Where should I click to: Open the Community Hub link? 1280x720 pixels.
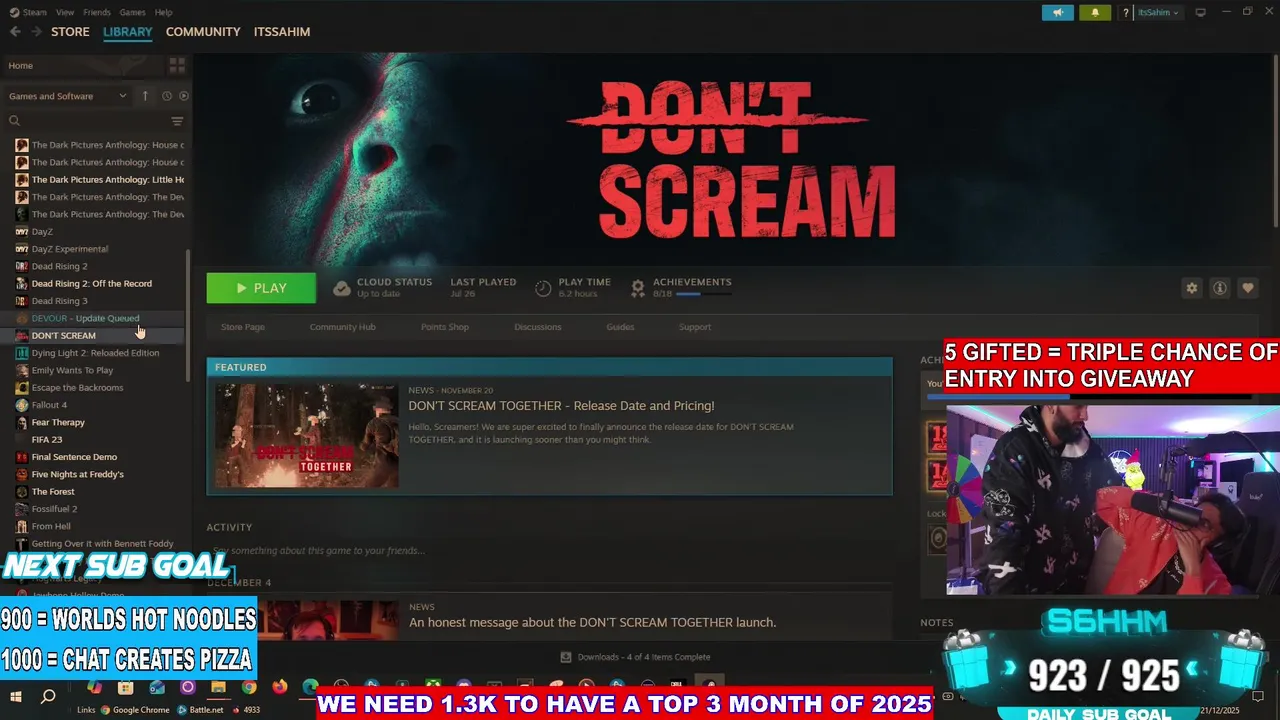pos(342,327)
